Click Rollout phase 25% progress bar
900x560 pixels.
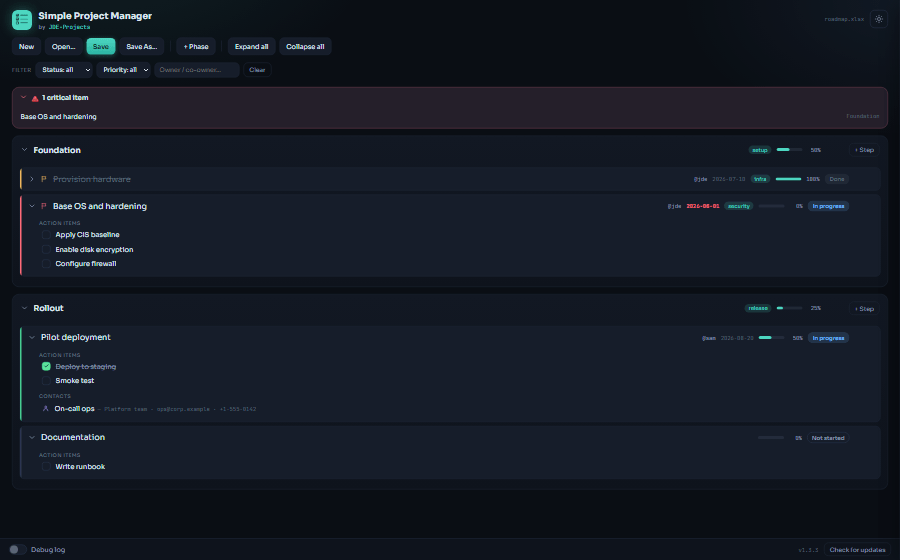(789, 308)
